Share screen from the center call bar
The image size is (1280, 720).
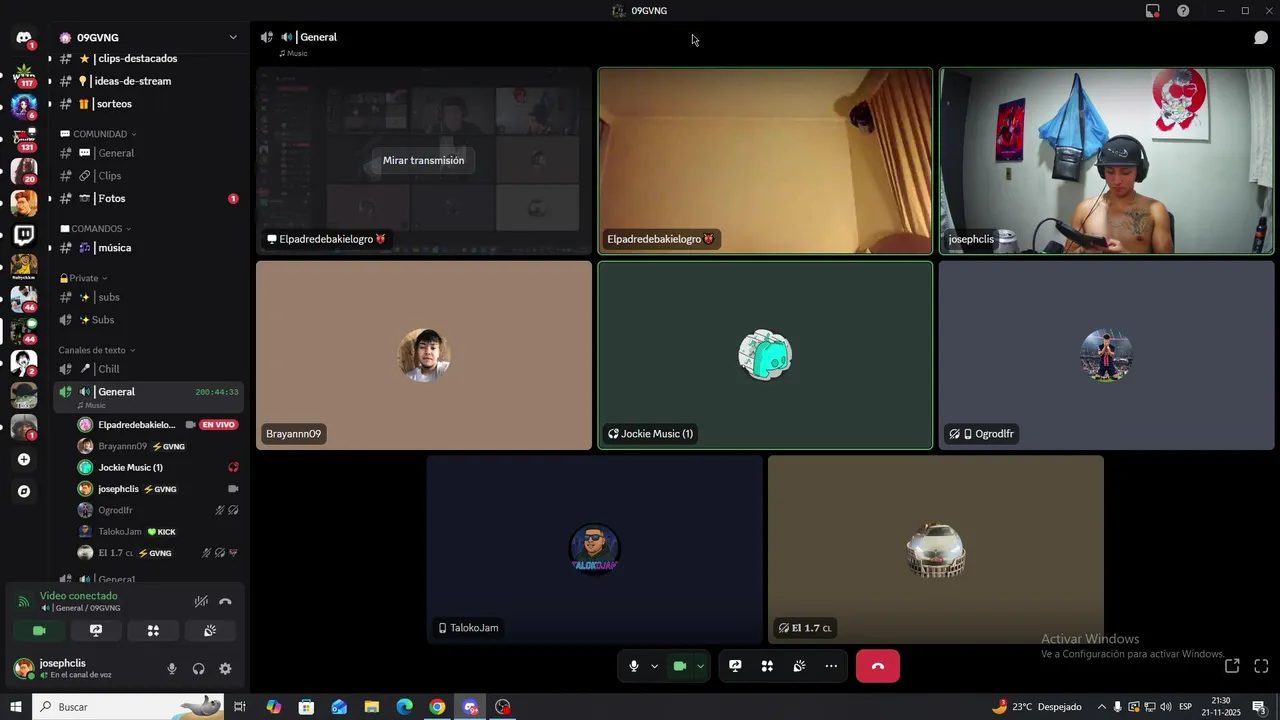(735, 666)
